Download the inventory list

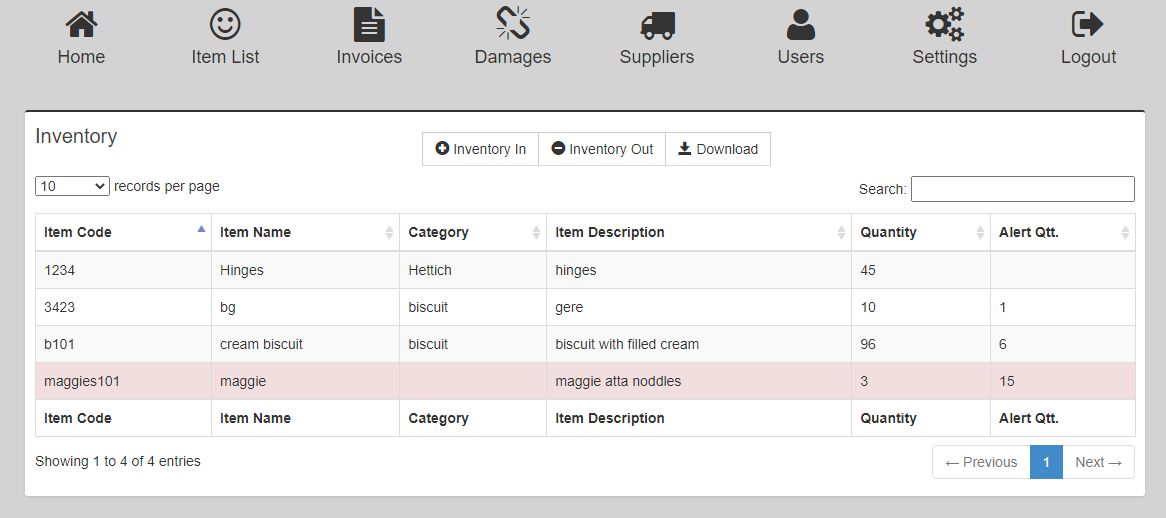(x=718, y=149)
